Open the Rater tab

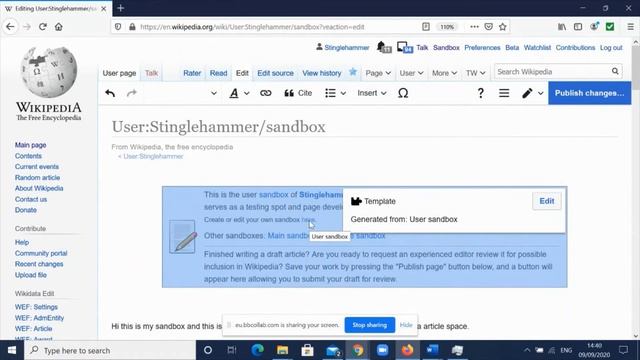192,73
